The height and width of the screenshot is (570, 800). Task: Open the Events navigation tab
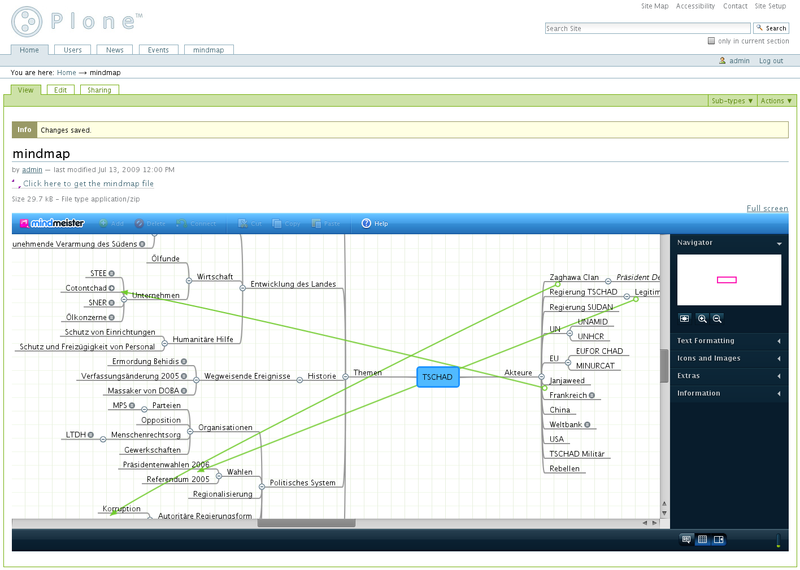point(158,49)
